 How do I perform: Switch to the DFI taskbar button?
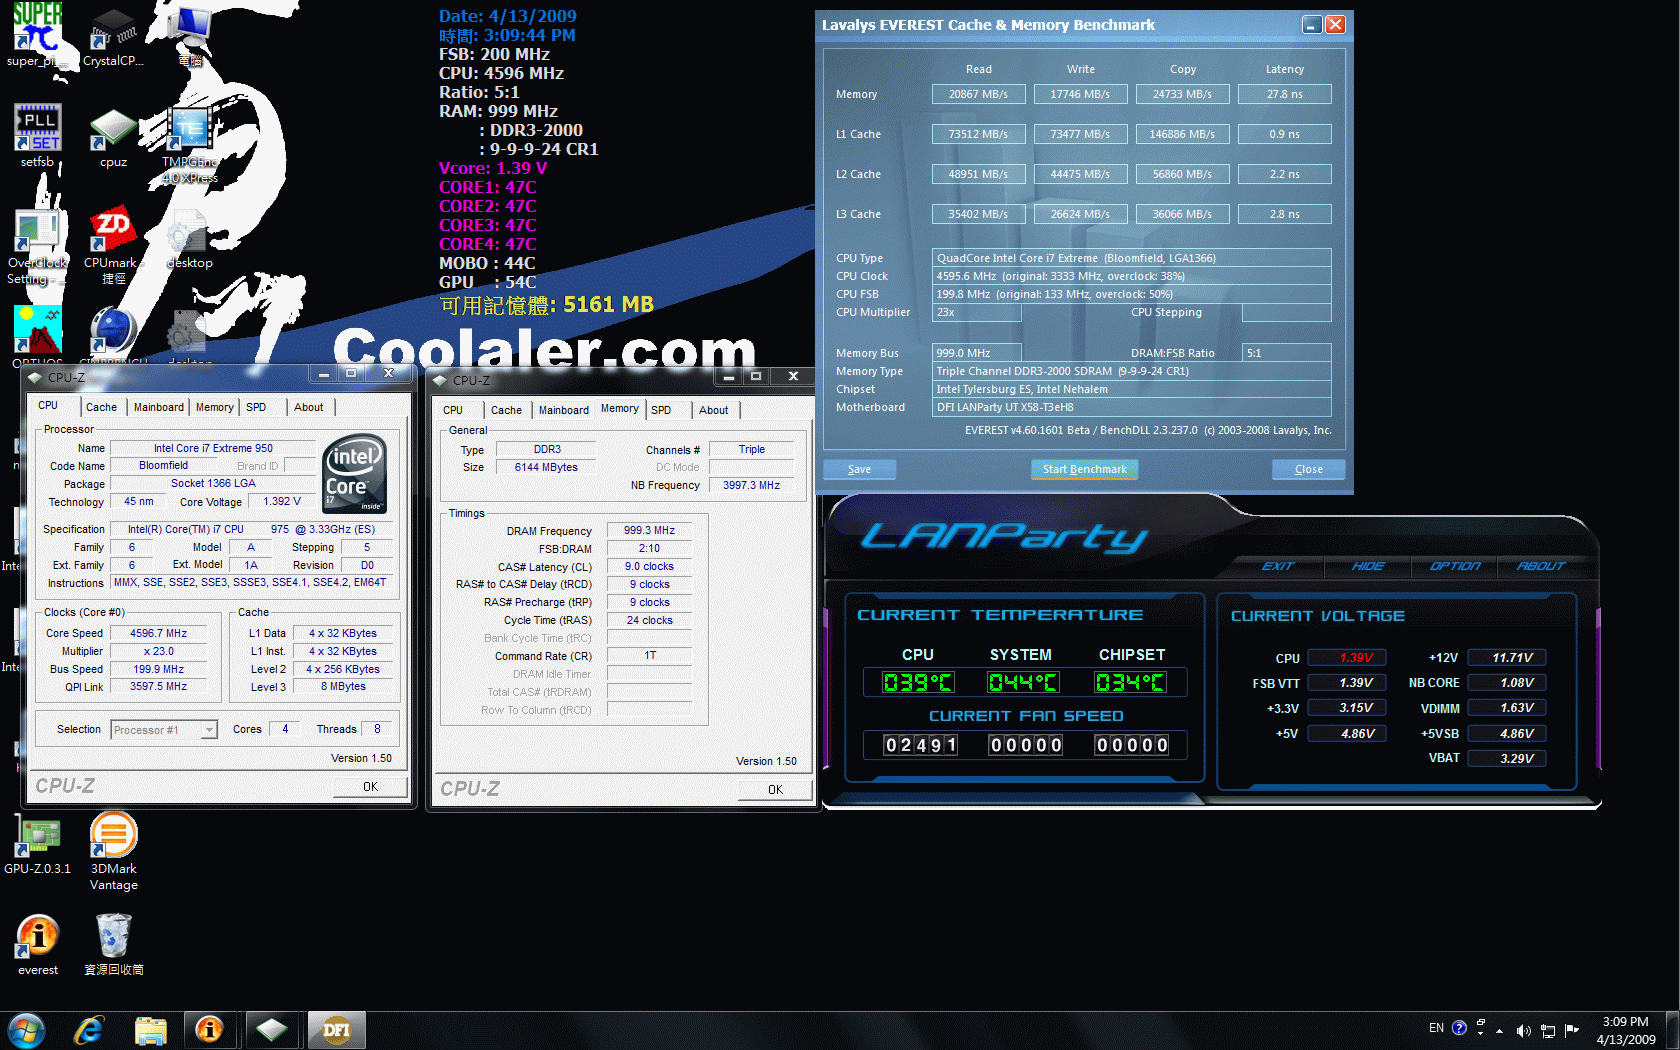[x=336, y=1030]
